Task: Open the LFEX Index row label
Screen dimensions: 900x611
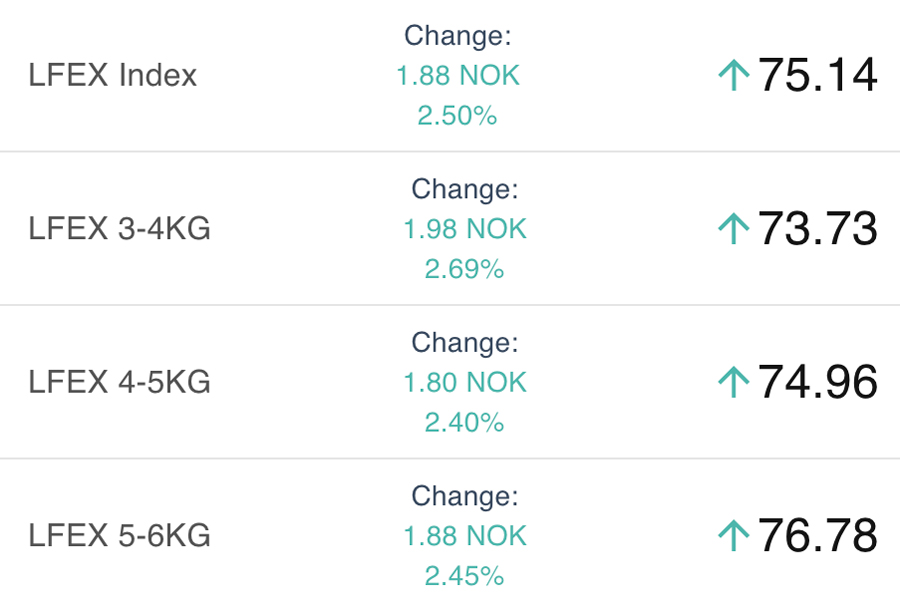Action: pyautogui.click(x=113, y=76)
